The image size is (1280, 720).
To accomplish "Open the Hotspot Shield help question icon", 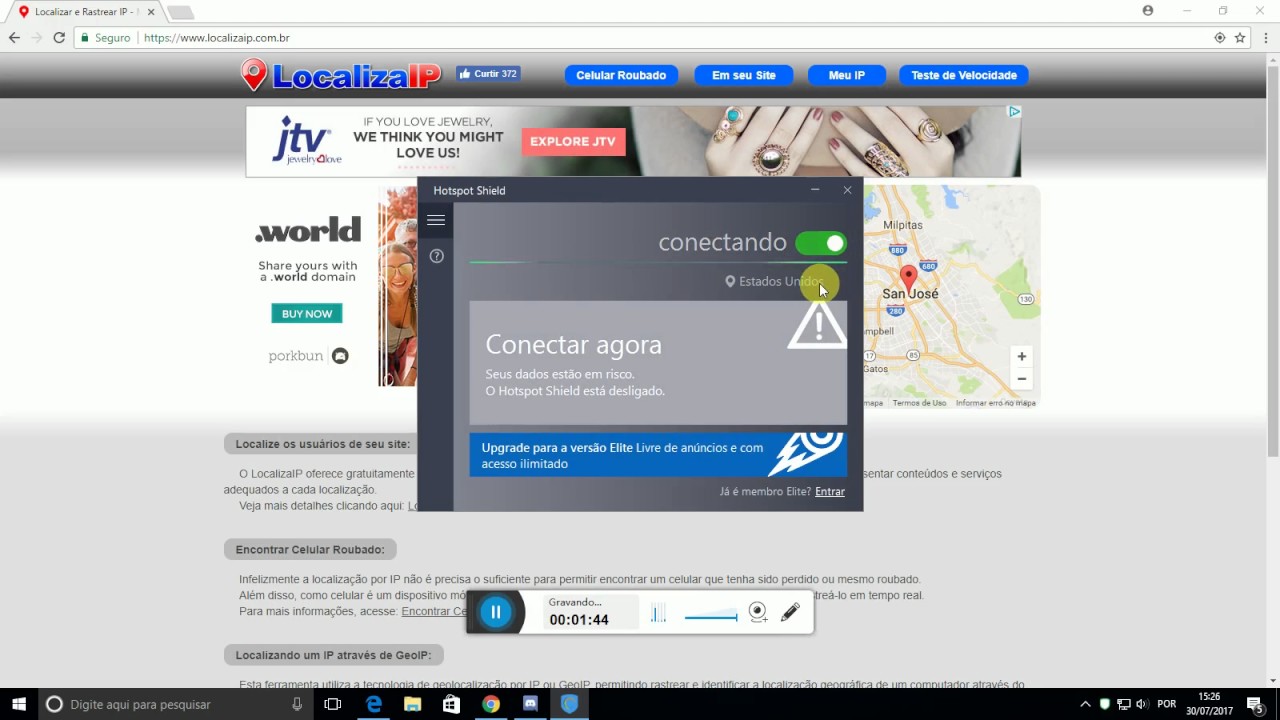I will click(437, 256).
